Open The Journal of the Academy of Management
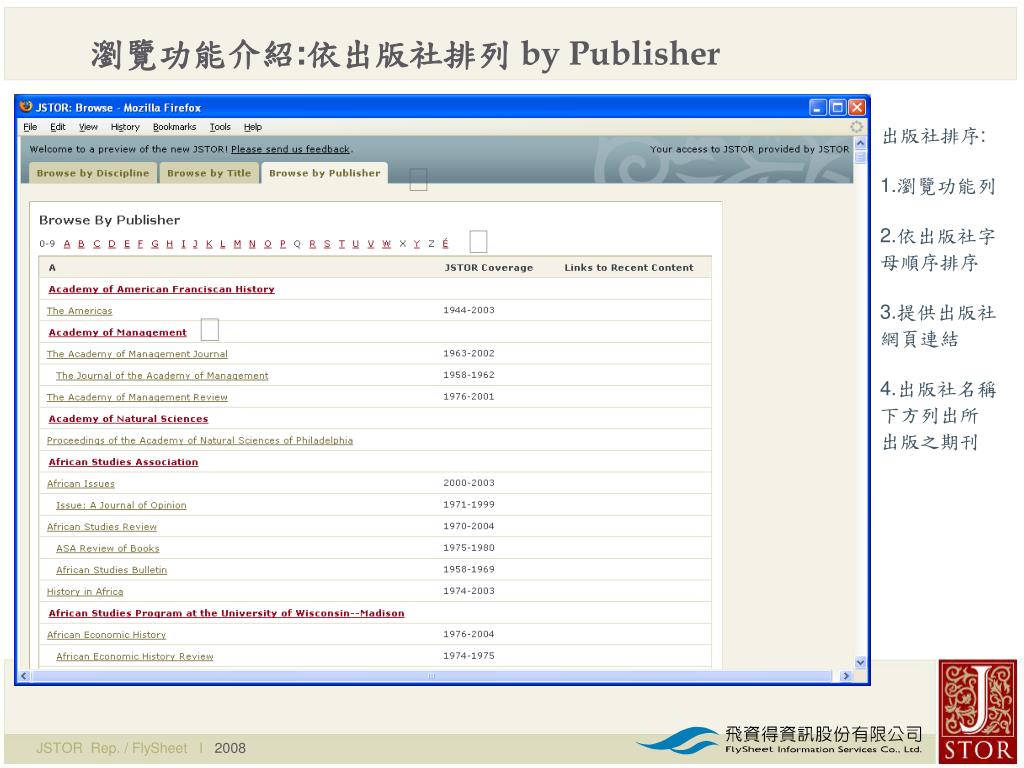 coord(162,376)
